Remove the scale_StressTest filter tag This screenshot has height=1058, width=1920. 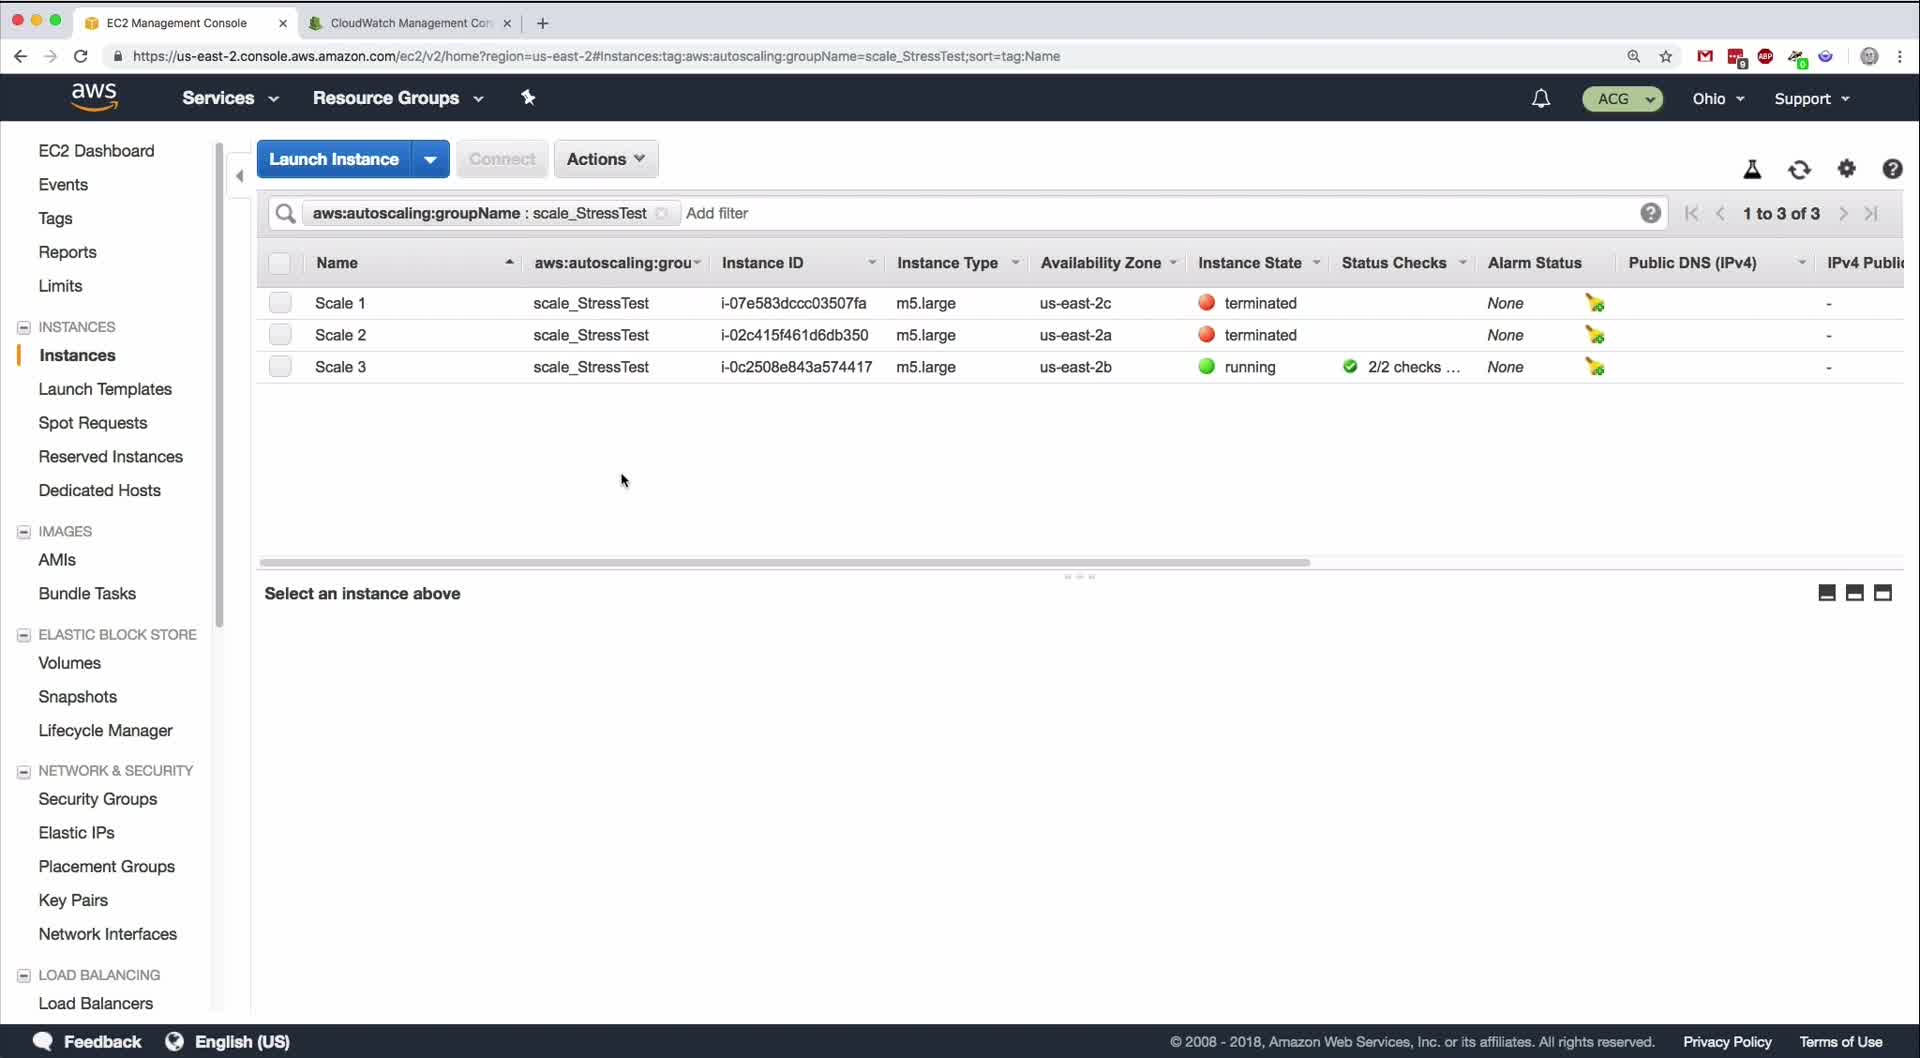pyautogui.click(x=661, y=213)
